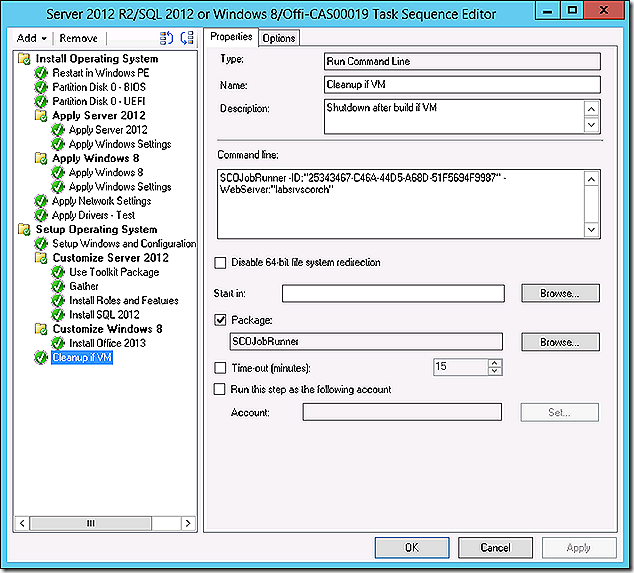Decrease time-out value with the down spinner arrow

click(x=495, y=371)
